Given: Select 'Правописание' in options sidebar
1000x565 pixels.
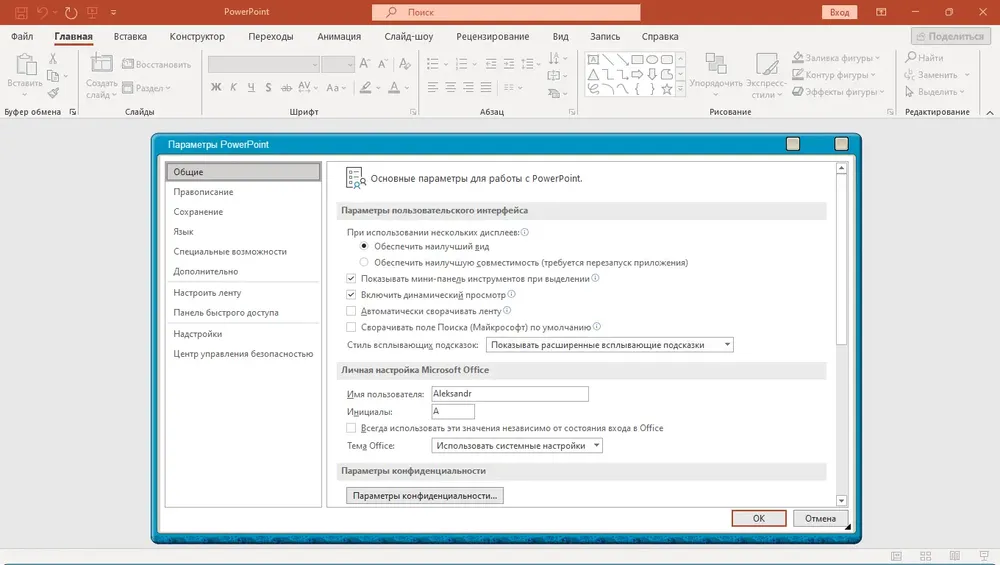Looking at the screenshot, I should pos(243,192).
